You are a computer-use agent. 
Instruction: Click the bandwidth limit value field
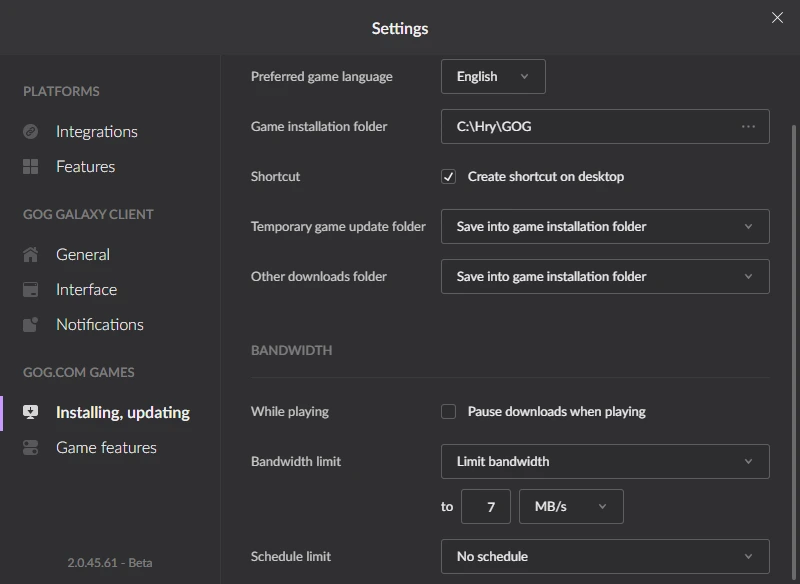tap(486, 506)
